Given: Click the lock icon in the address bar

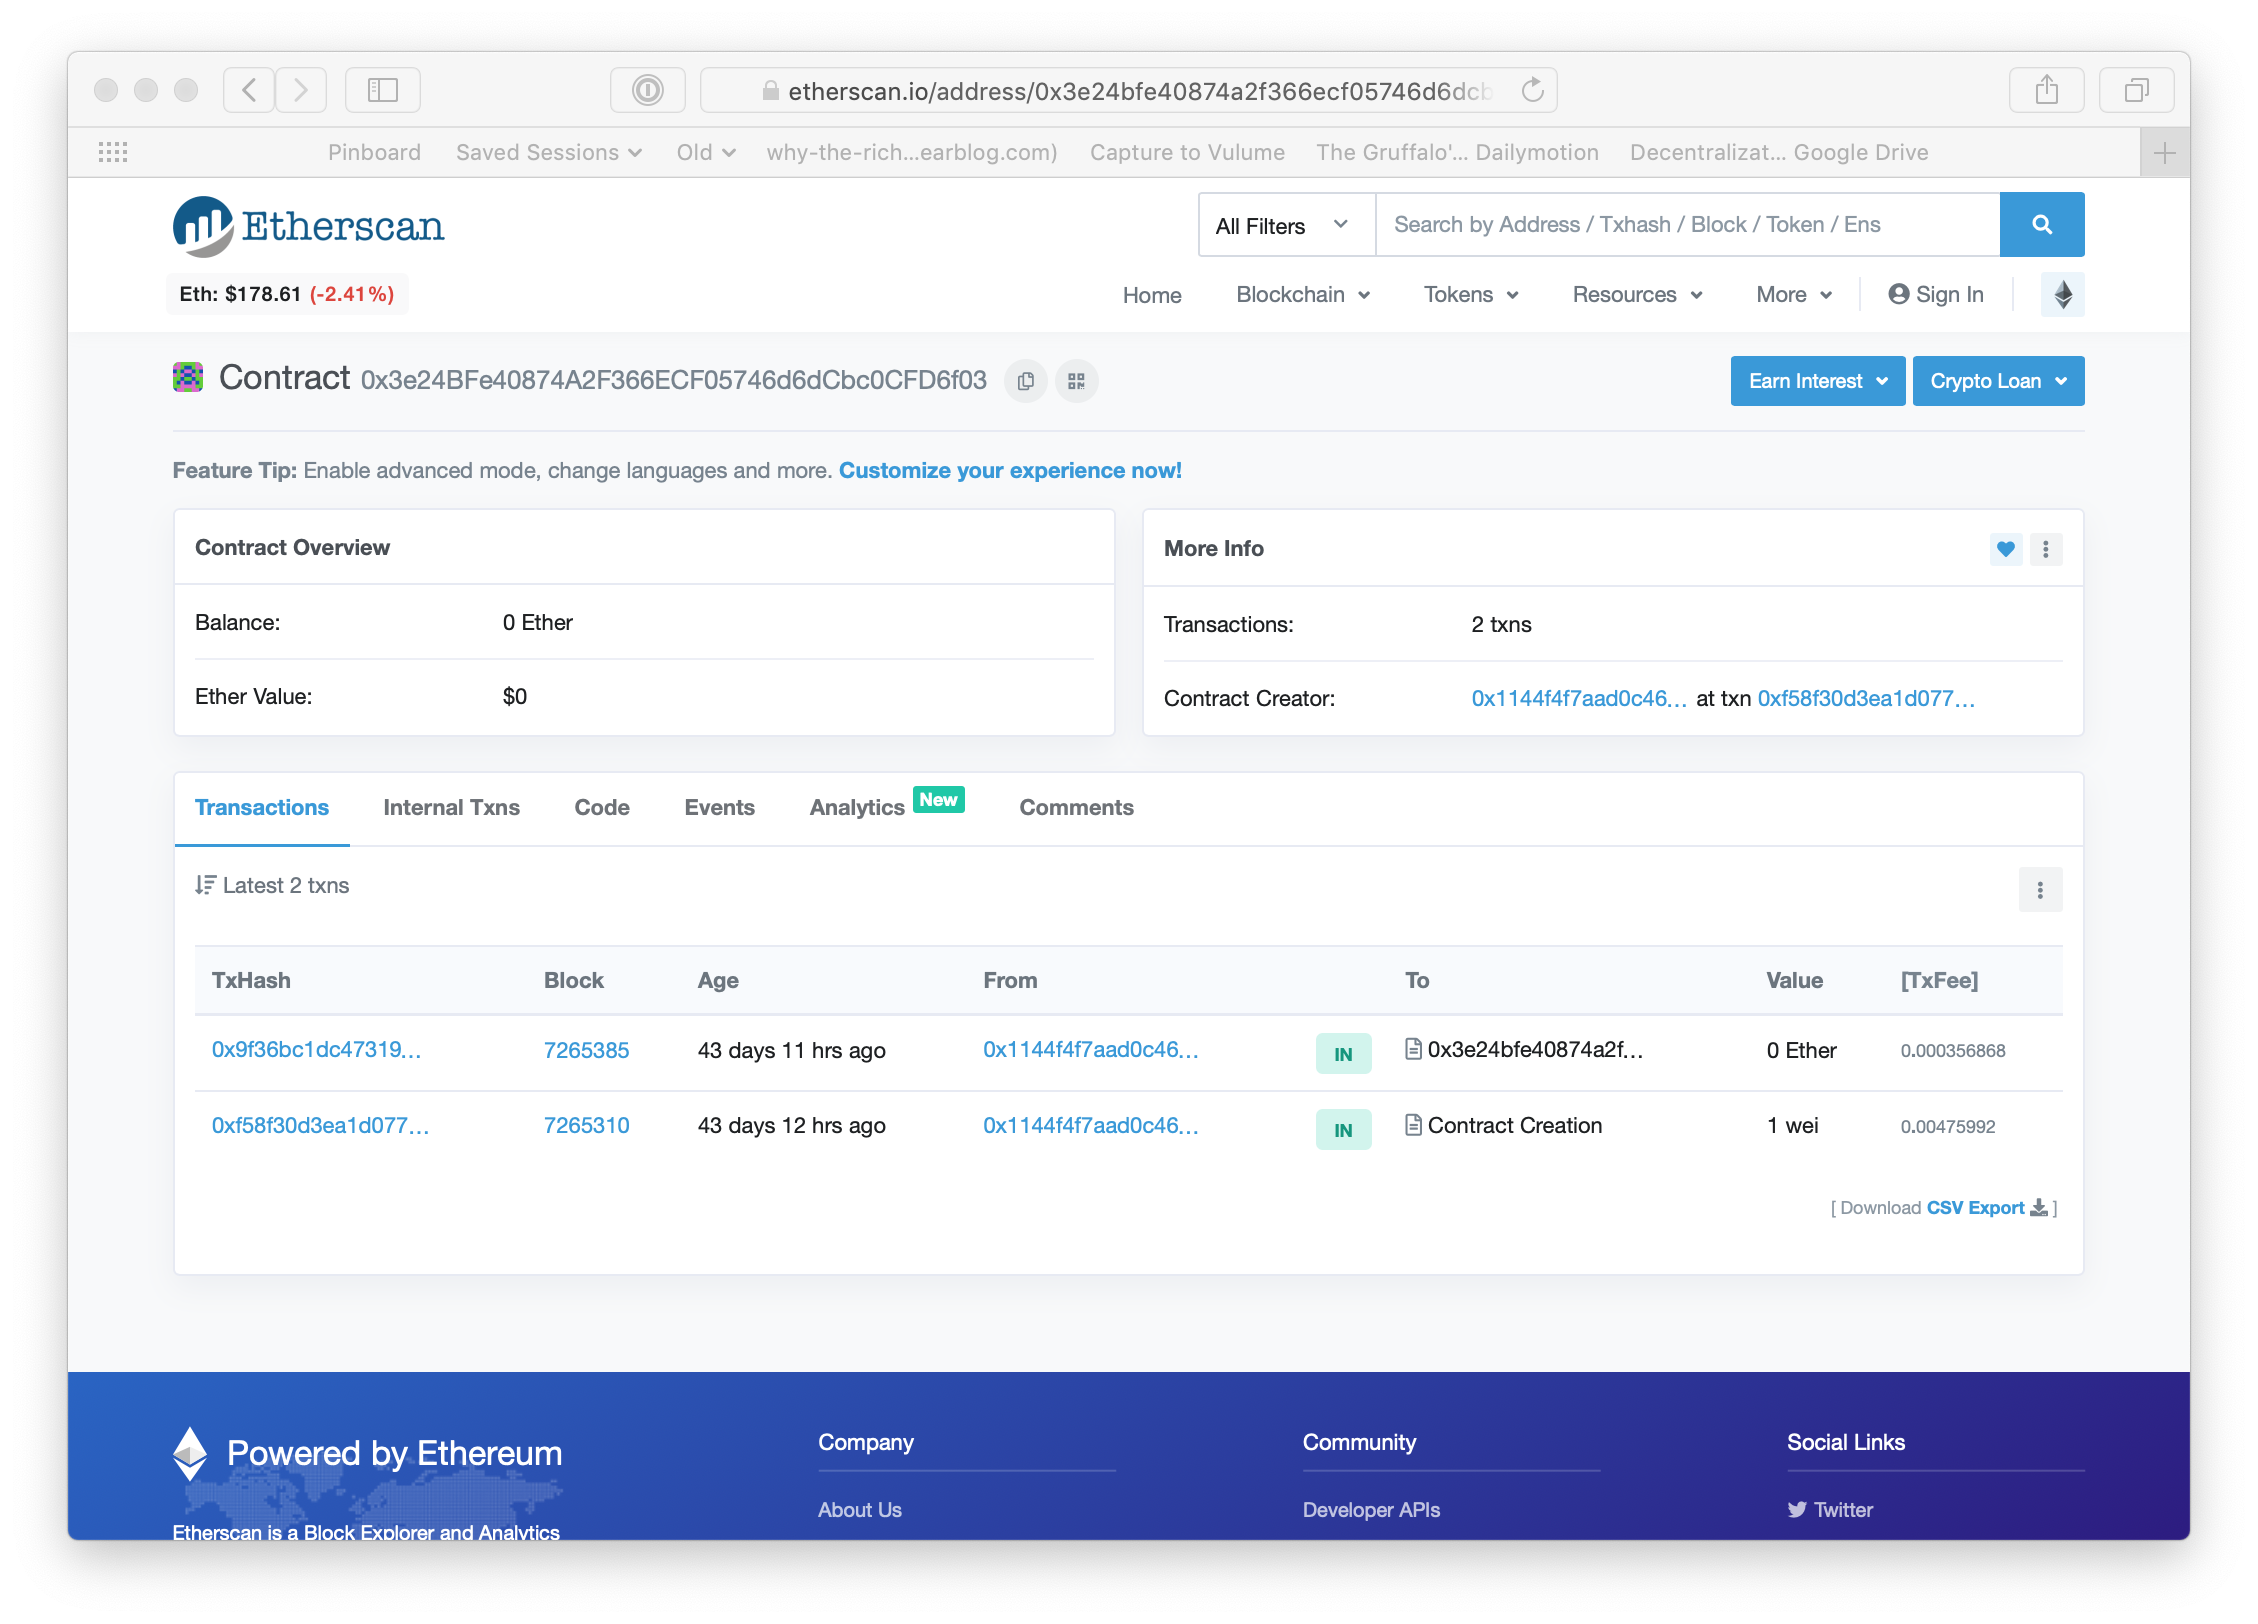Looking at the screenshot, I should click(770, 91).
